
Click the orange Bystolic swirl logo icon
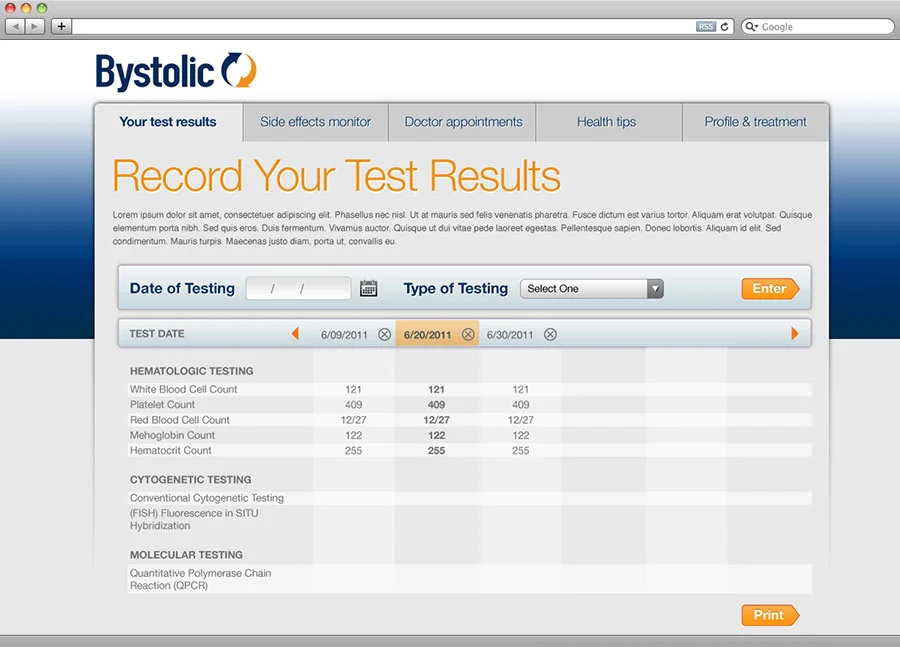tap(240, 70)
